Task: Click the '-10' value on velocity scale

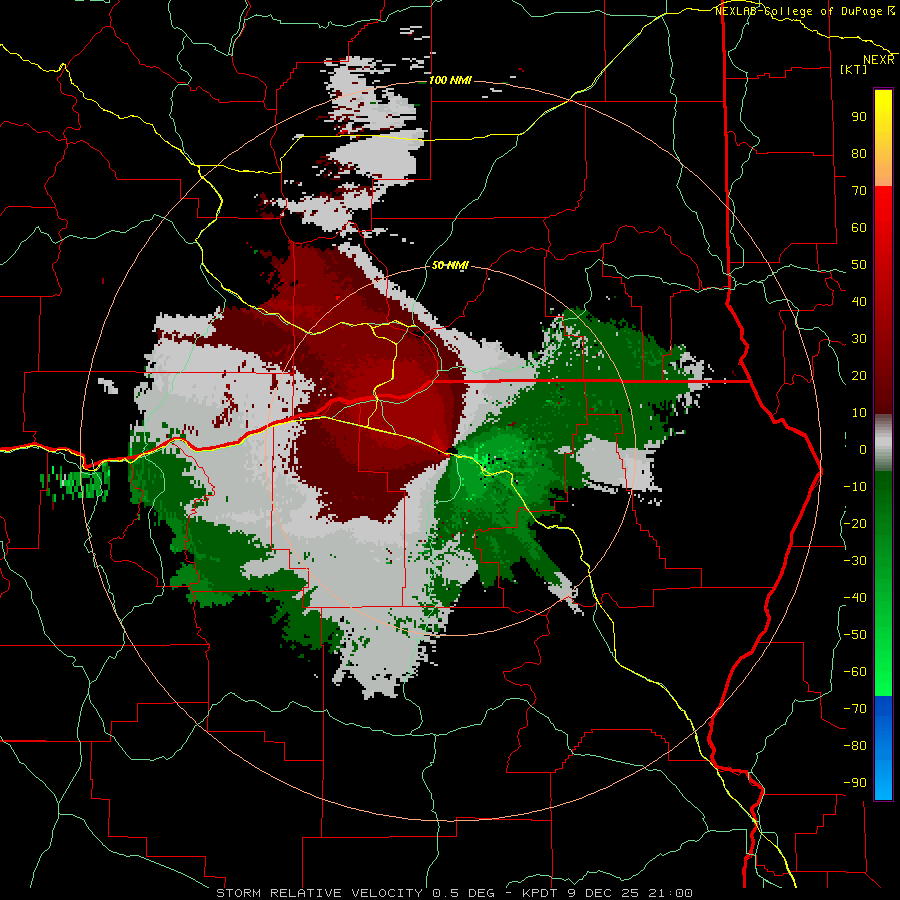Action: point(855,487)
